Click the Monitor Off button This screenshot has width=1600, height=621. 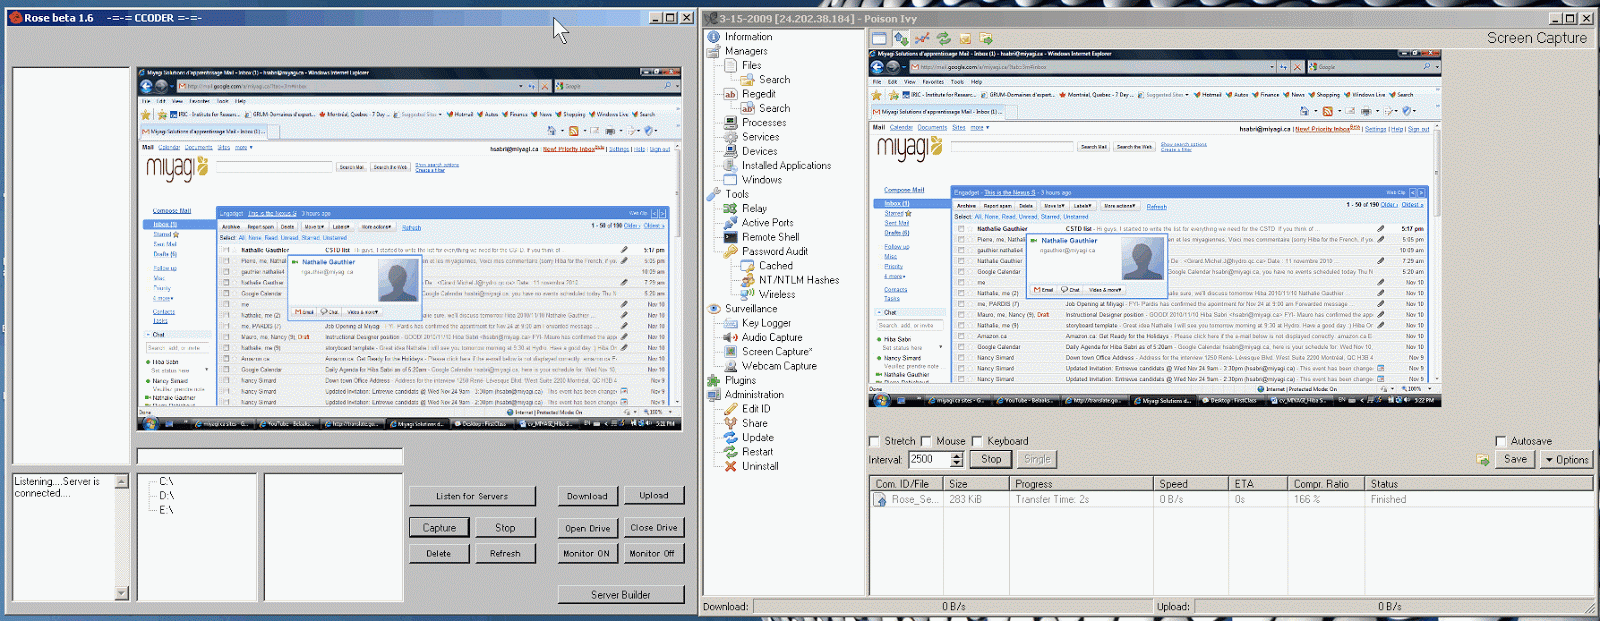652,553
